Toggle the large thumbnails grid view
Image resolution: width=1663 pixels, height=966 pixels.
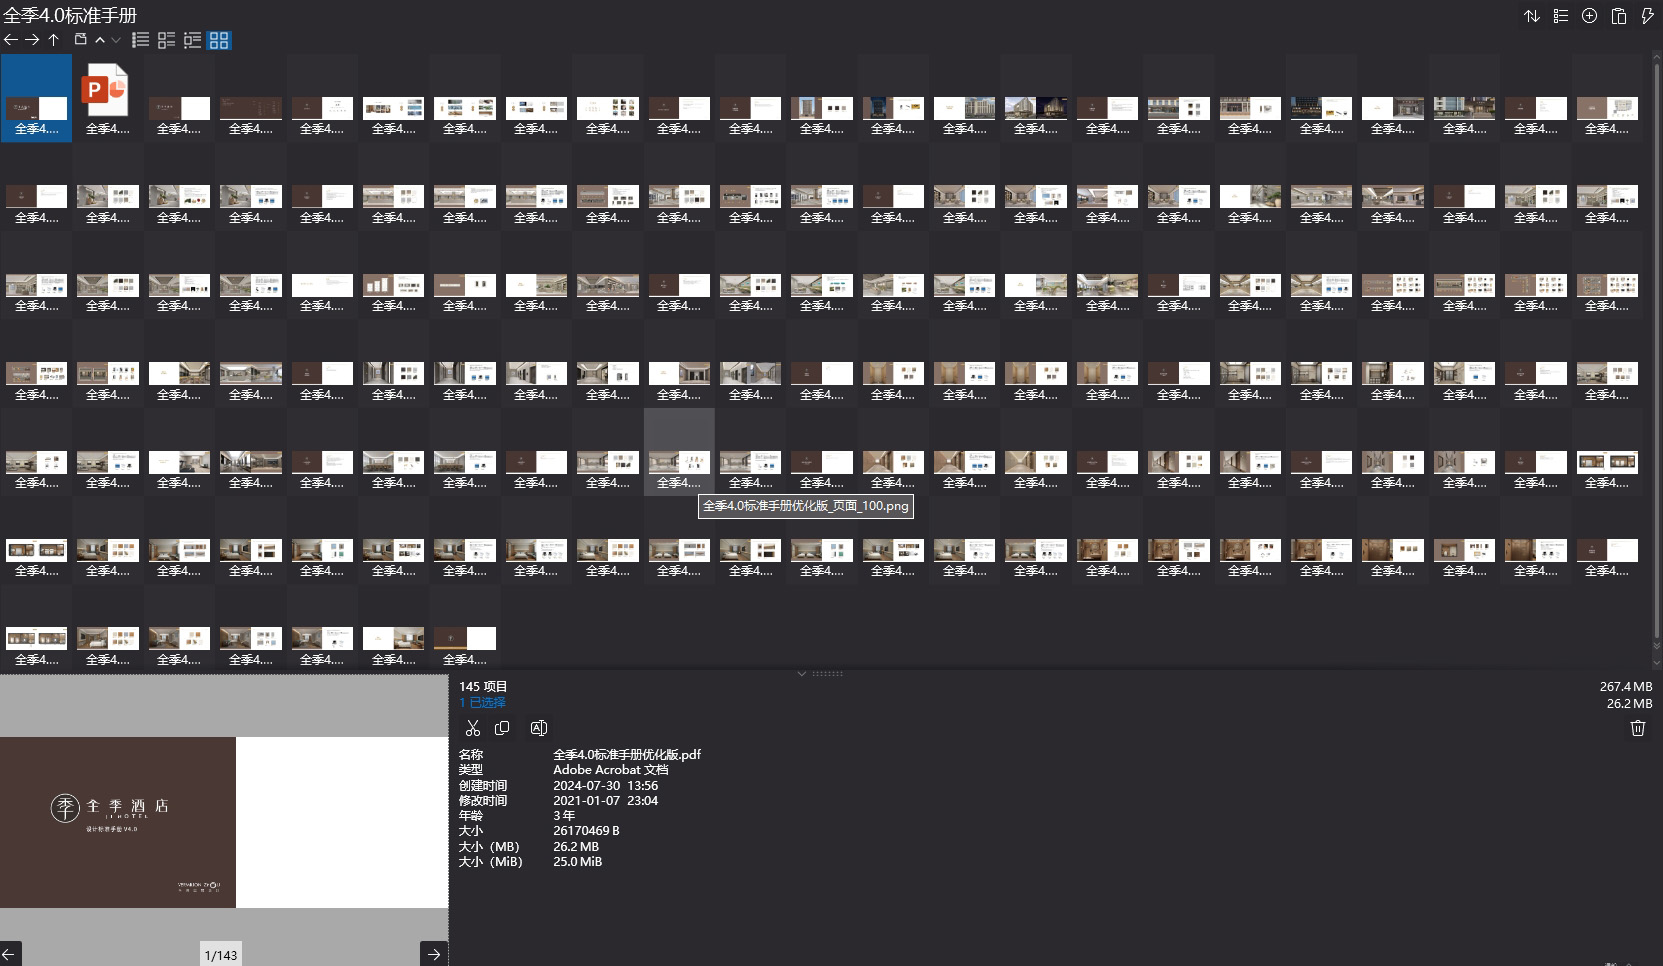219,40
